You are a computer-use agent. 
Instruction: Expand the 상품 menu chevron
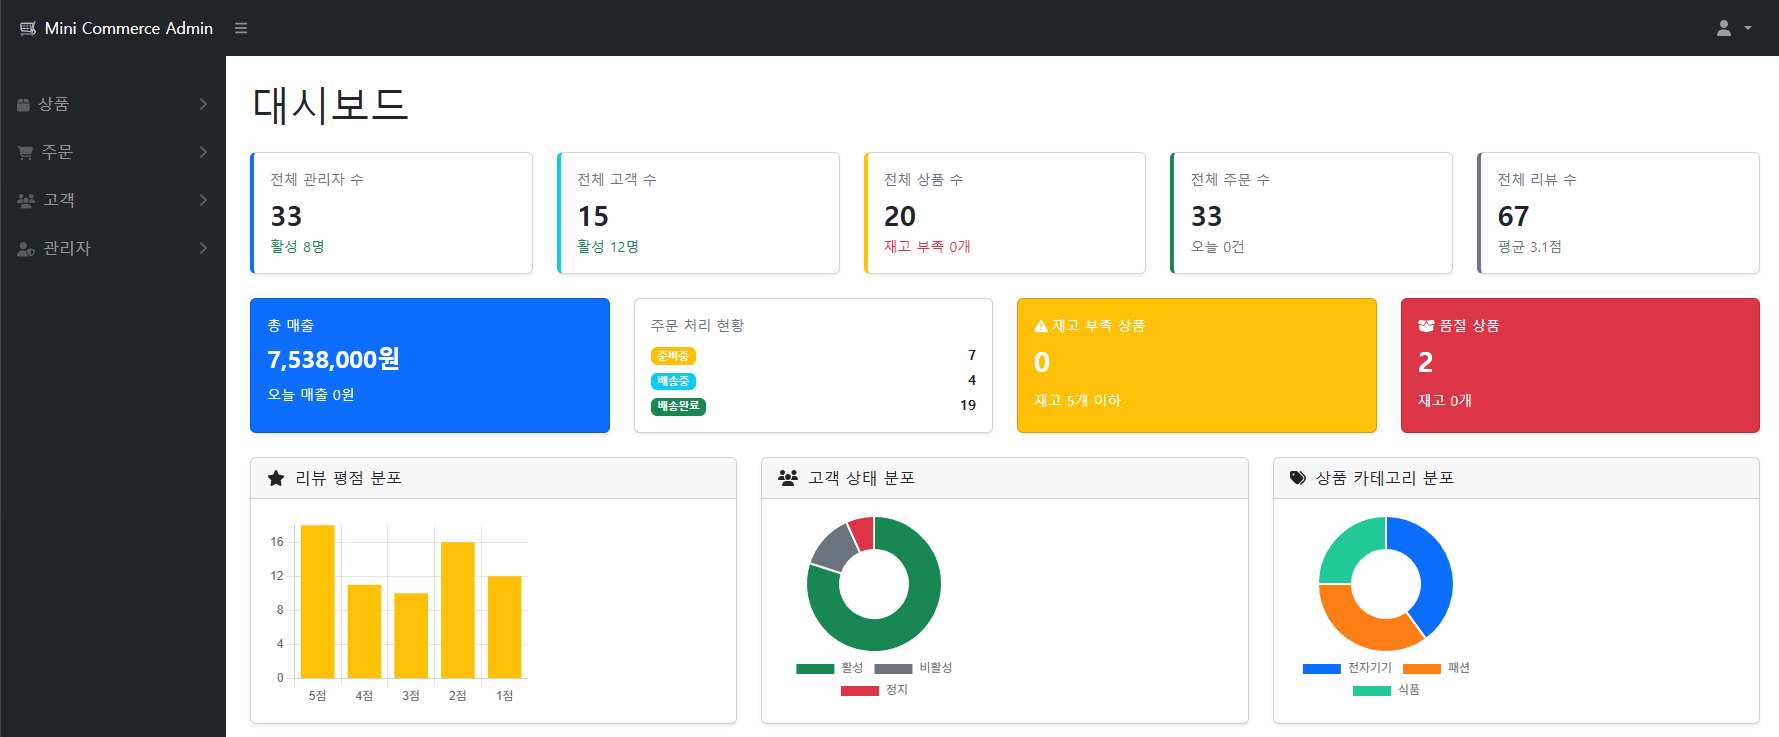click(x=203, y=104)
